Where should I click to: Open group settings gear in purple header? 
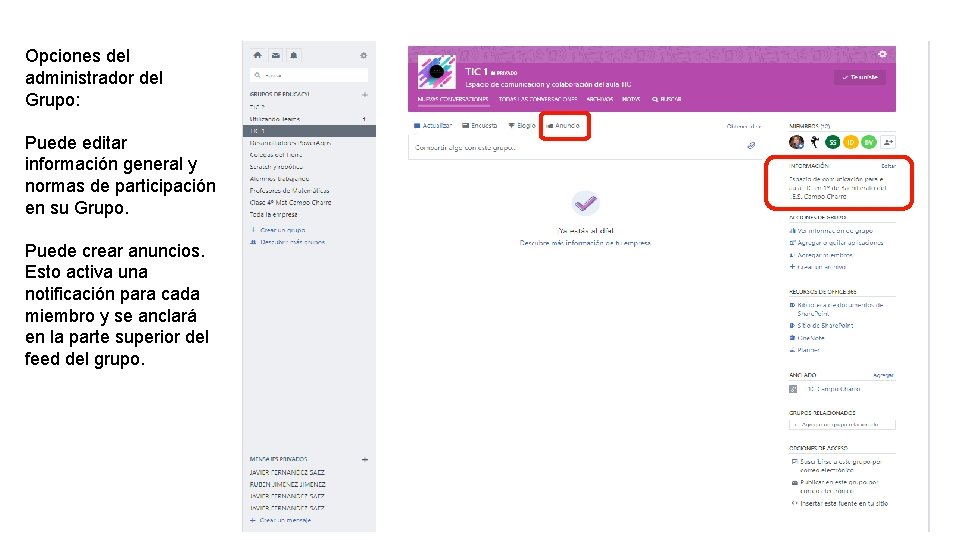coord(882,54)
